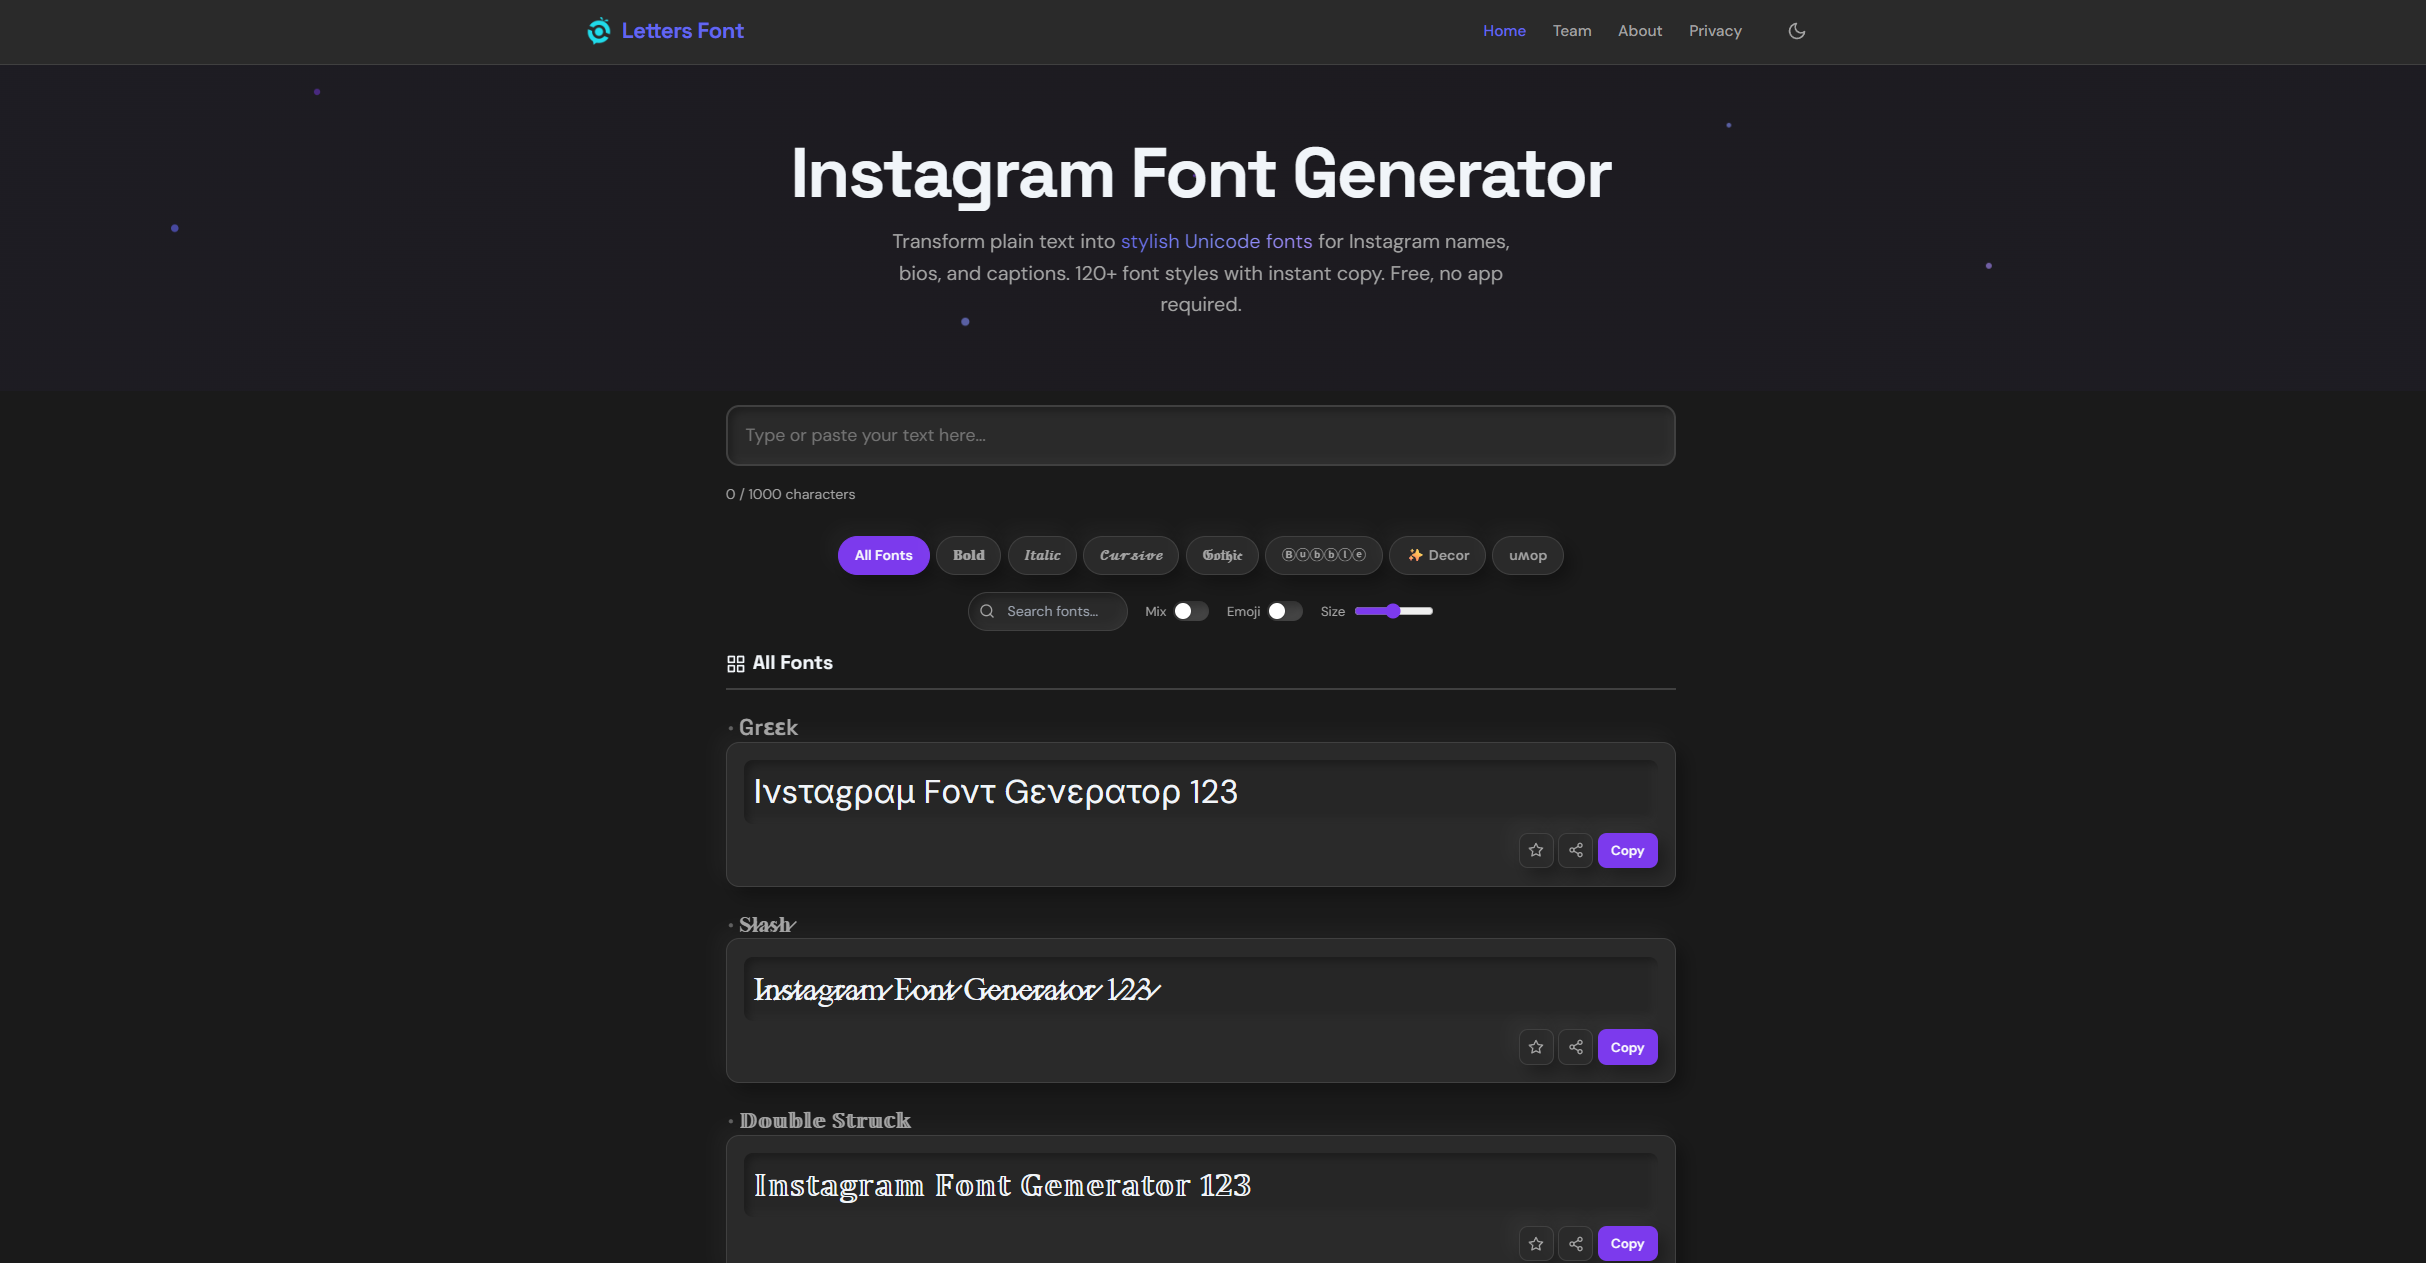
Task: Click the Greek font label
Action: tap(768, 727)
